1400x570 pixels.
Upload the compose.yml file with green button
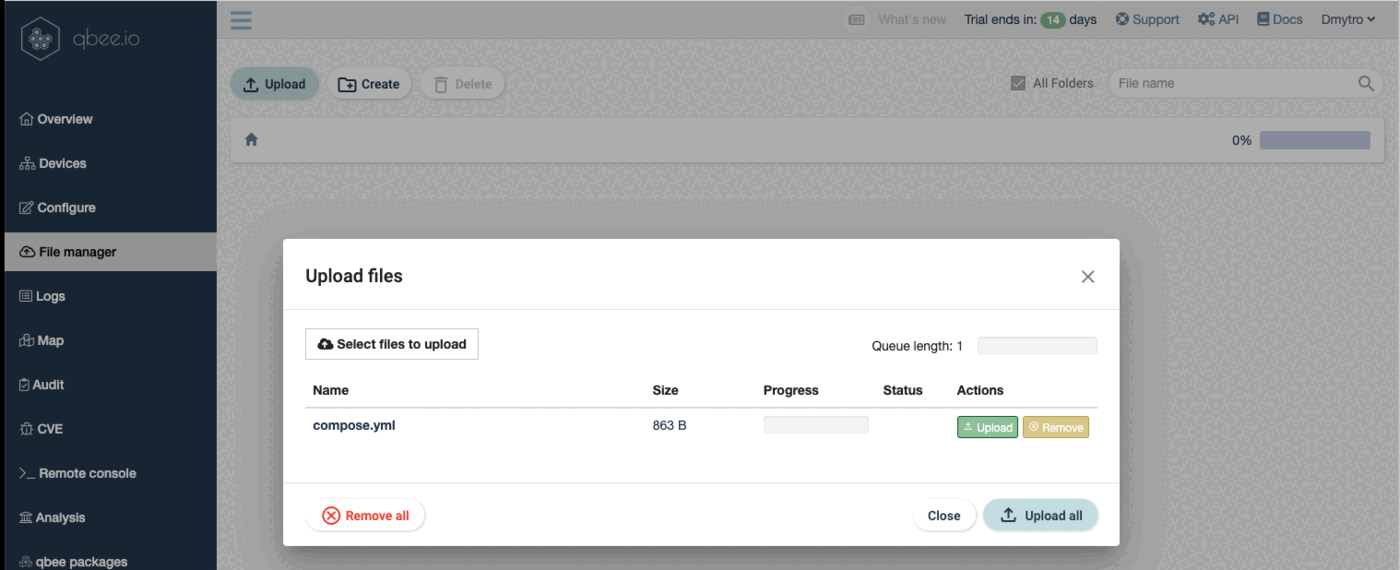point(987,427)
